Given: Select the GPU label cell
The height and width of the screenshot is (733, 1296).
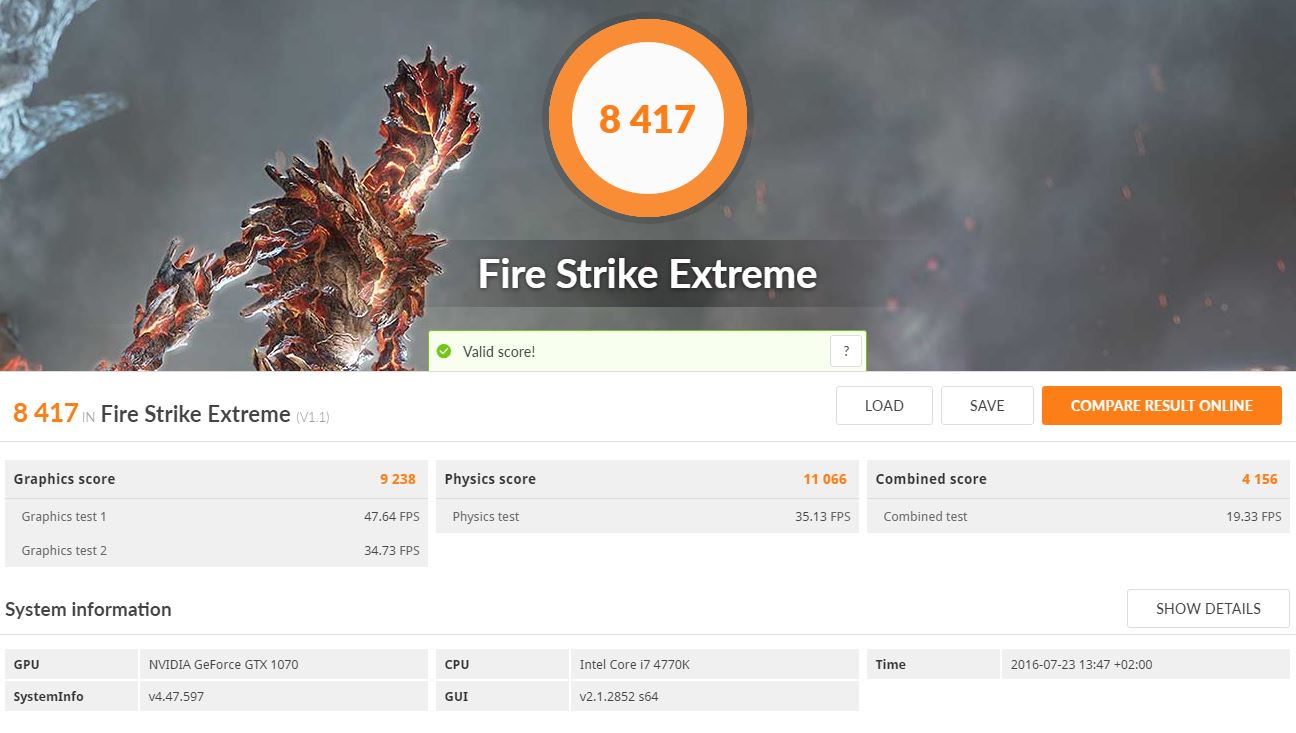Looking at the screenshot, I should (x=71, y=664).
